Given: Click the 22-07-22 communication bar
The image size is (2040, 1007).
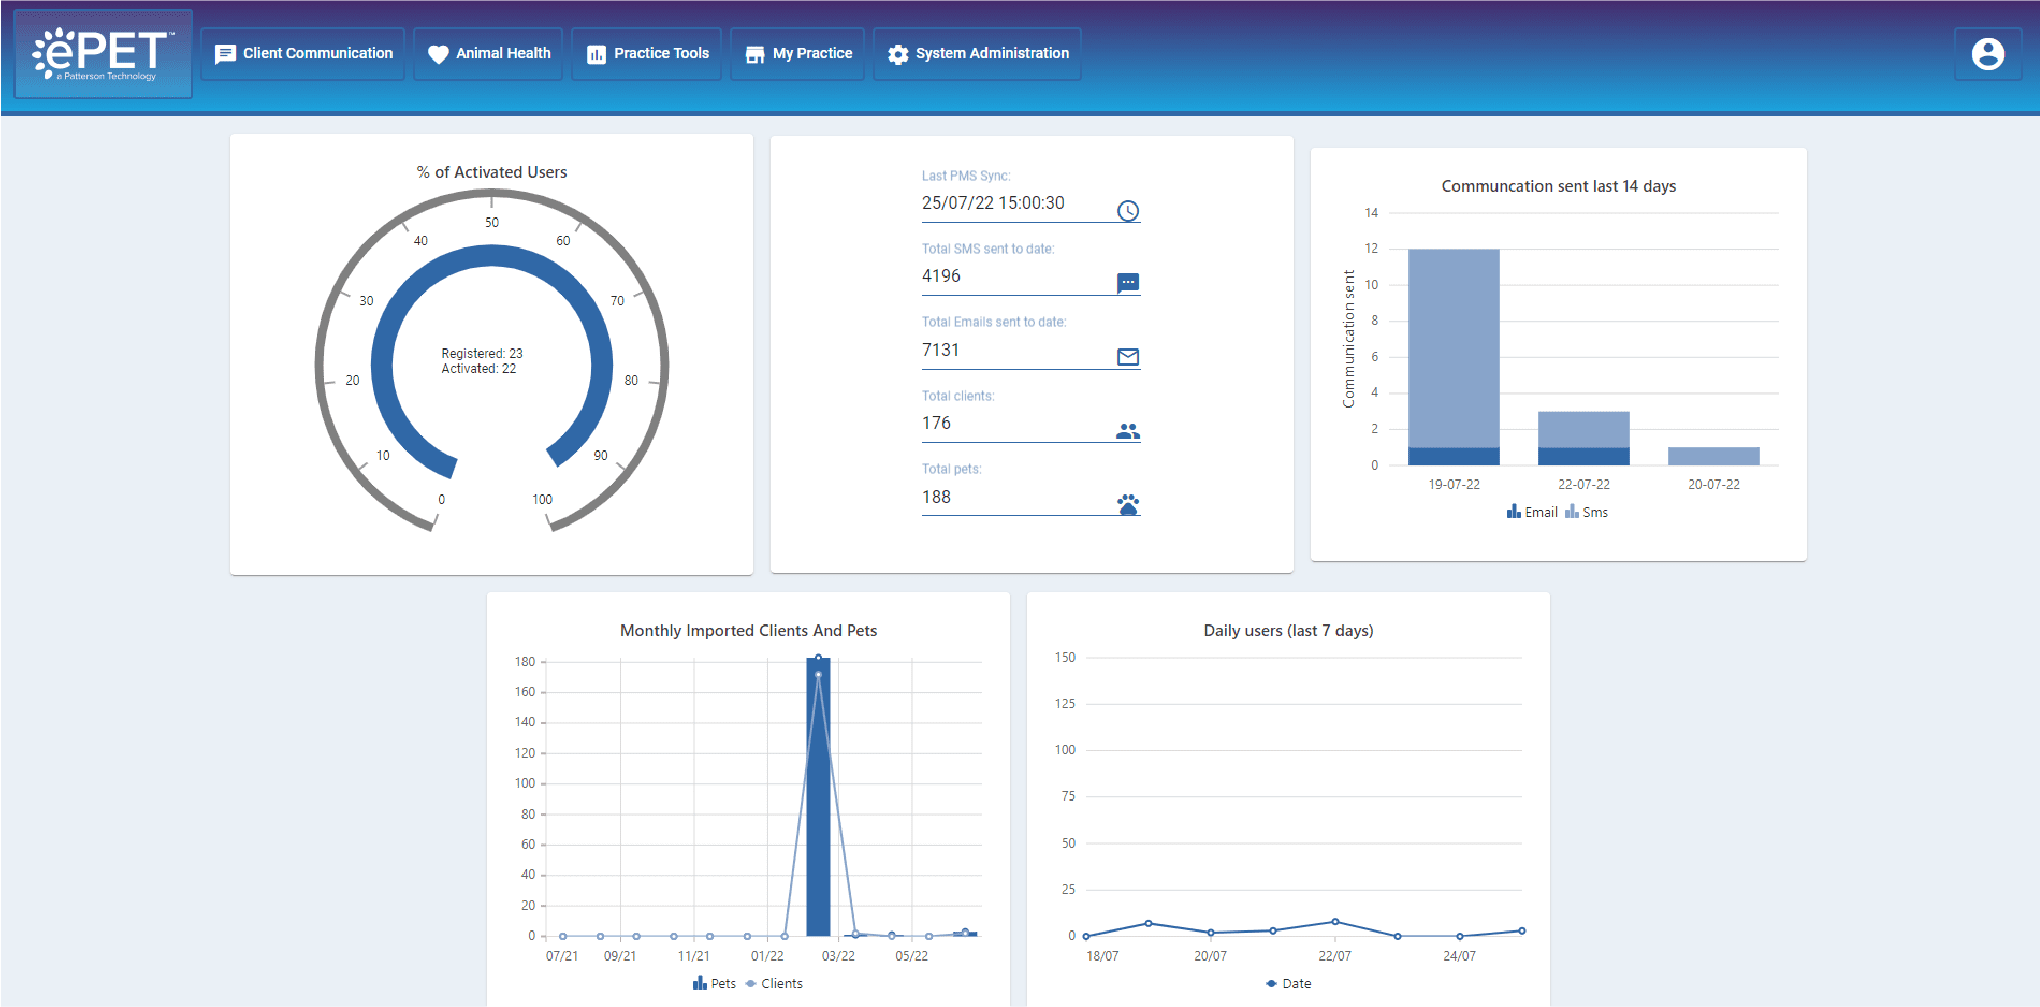Looking at the screenshot, I should point(1584,438).
